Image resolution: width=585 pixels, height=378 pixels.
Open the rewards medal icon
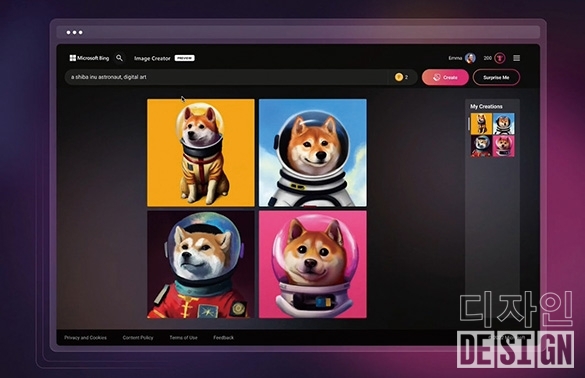pos(500,58)
